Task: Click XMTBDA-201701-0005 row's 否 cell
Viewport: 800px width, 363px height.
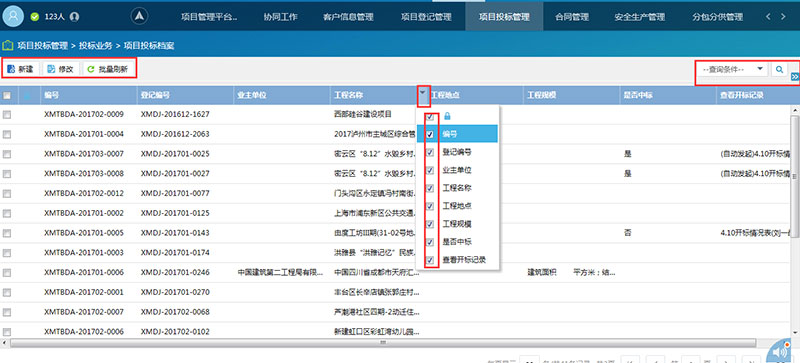Action: [x=628, y=233]
